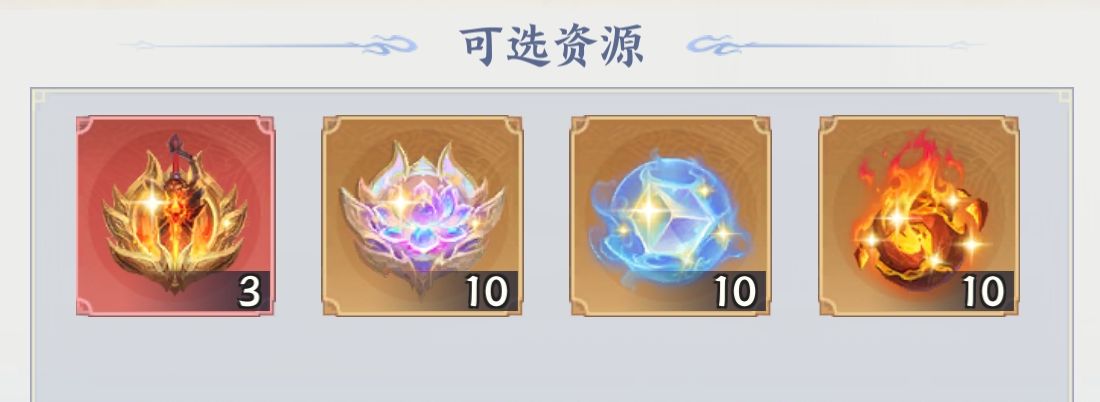The width and height of the screenshot is (1100, 402).
Task: Select the burning fire rock item
Action: pyautogui.click(x=919, y=215)
